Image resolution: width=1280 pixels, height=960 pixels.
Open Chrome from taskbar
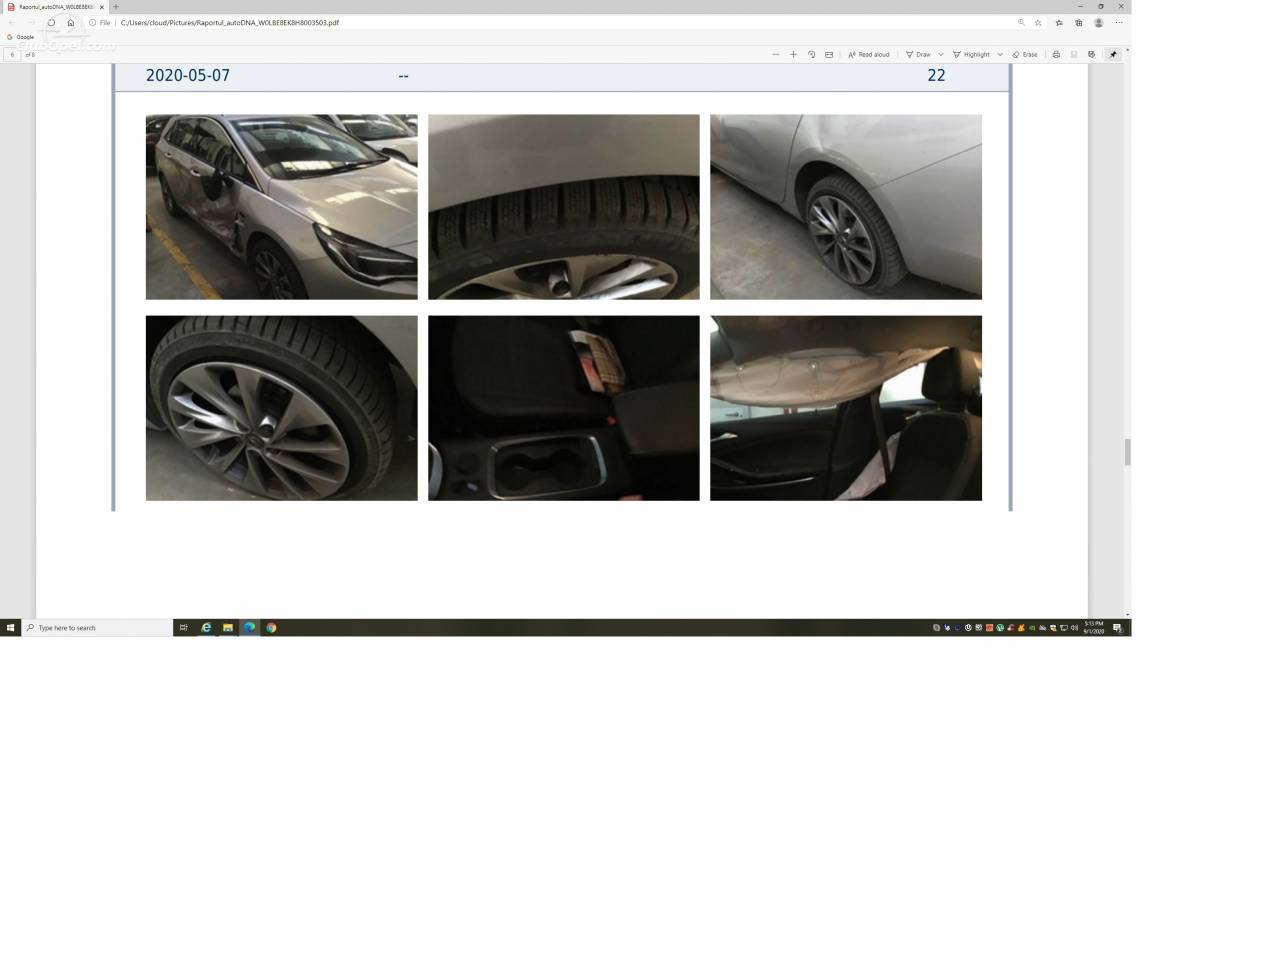tap(271, 628)
